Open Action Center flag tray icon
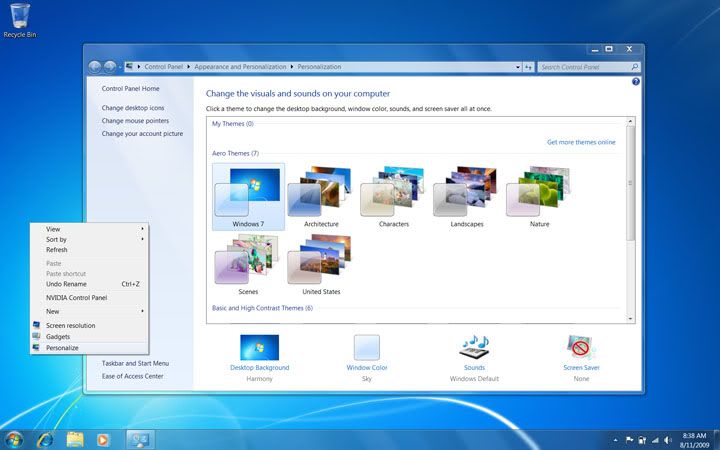 point(629,440)
